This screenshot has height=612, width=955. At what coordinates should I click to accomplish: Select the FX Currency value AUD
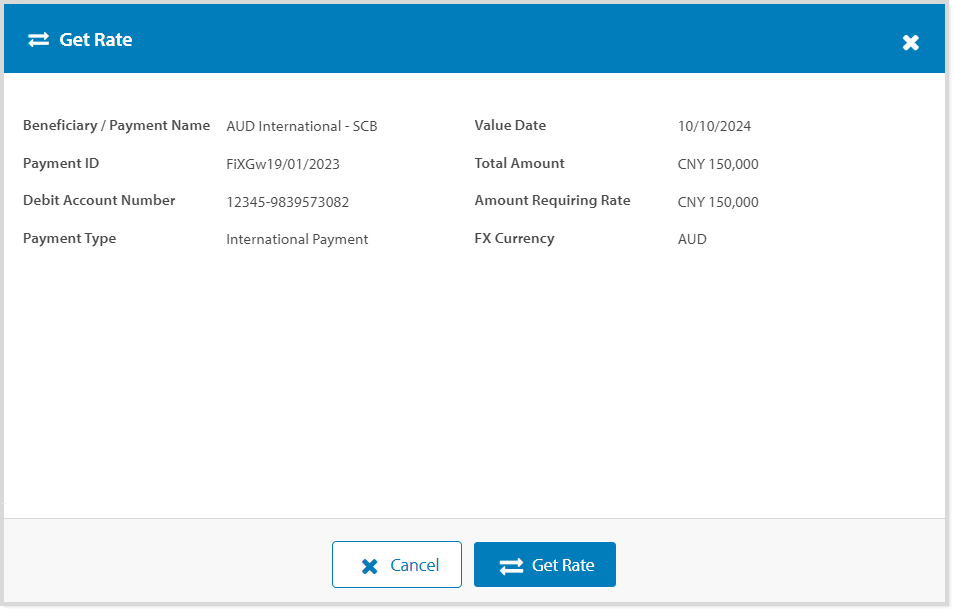pyautogui.click(x=692, y=240)
